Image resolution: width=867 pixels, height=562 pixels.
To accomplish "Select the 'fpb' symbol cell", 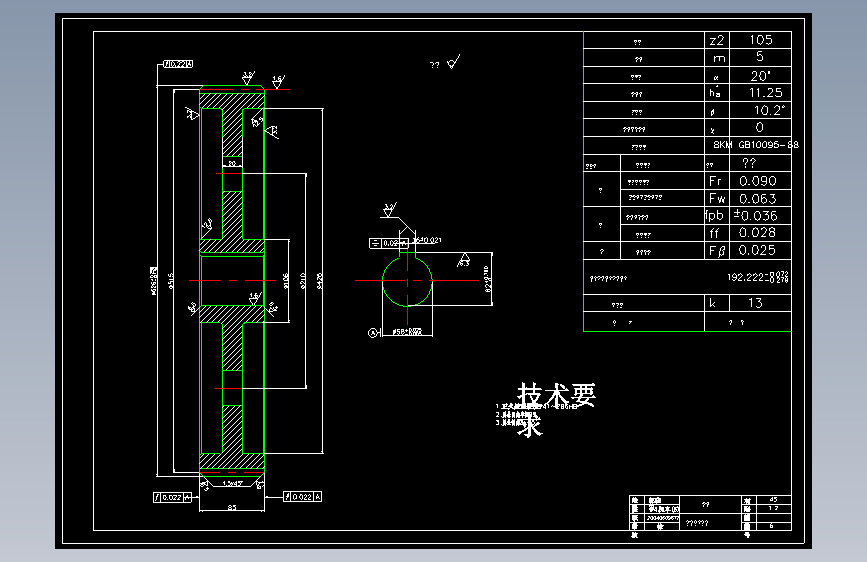I will (x=717, y=216).
